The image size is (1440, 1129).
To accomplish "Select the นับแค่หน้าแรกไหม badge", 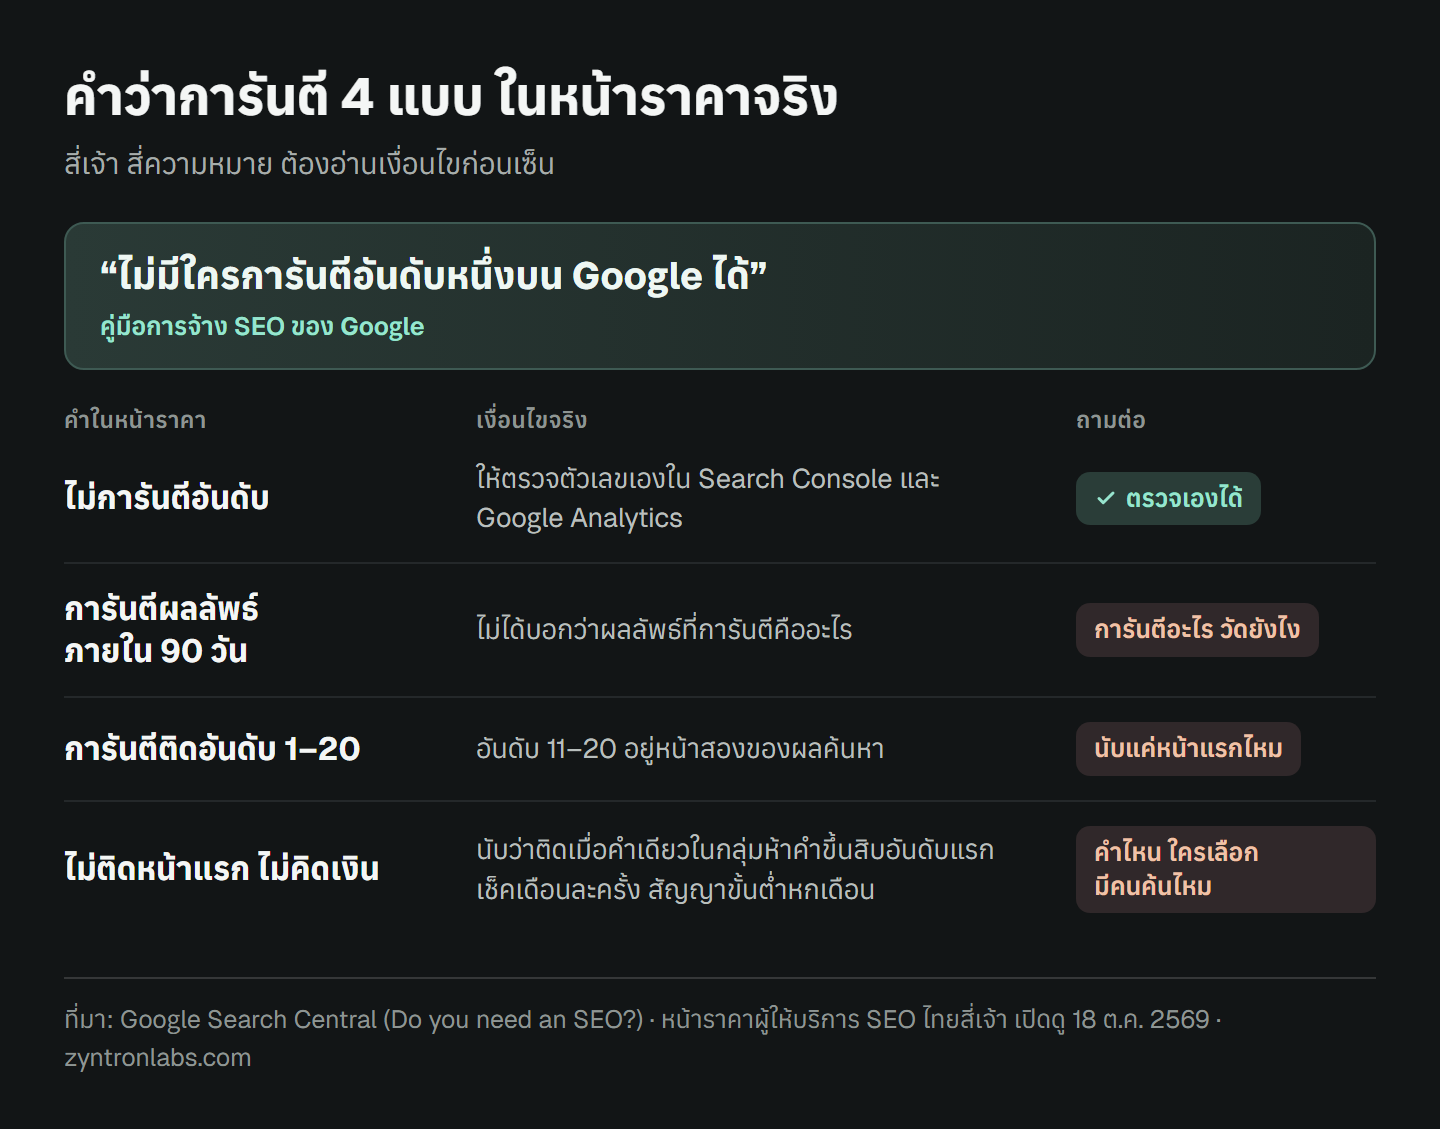I will [1188, 749].
